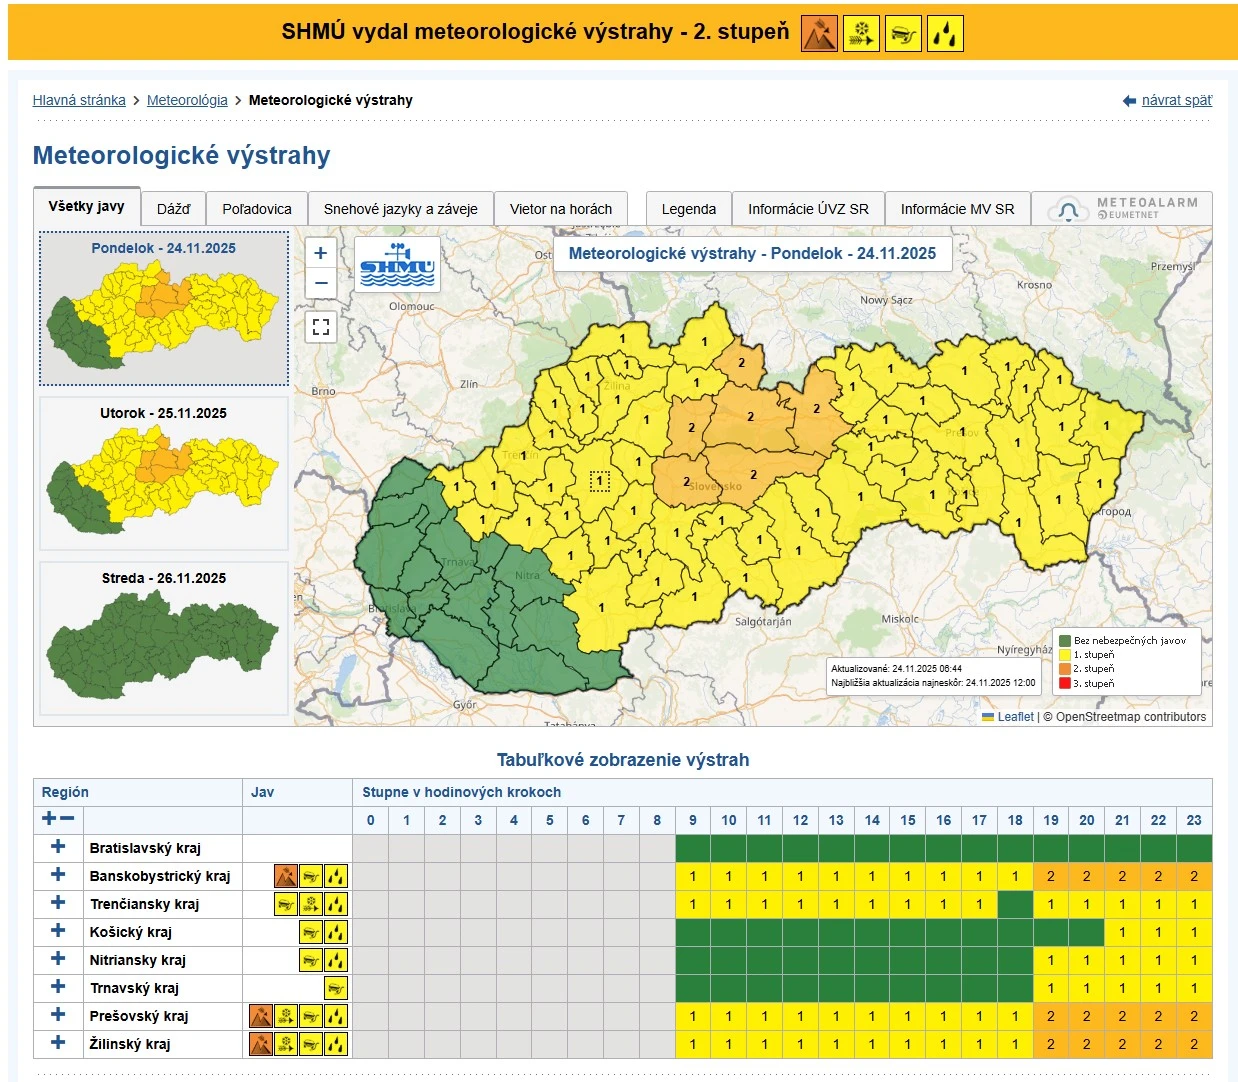Click the mountain wind warning icon in banner
Image resolution: width=1238 pixels, height=1082 pixels.
coord(819,34)
